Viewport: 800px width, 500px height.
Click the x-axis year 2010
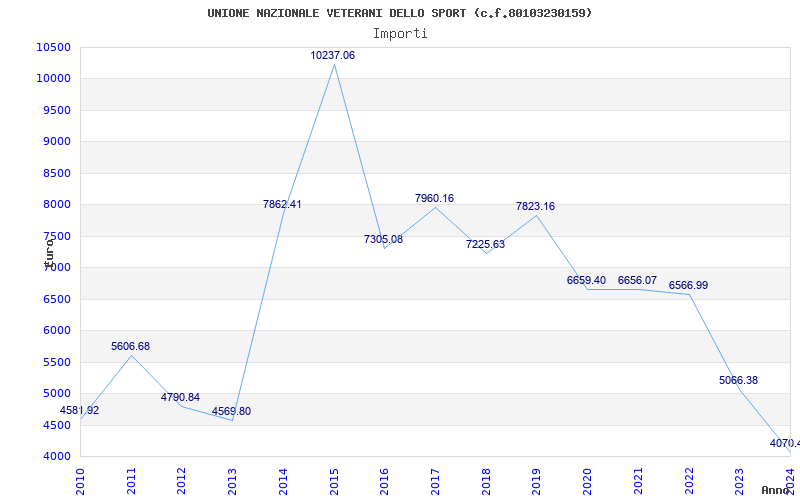tap(80, 481)
